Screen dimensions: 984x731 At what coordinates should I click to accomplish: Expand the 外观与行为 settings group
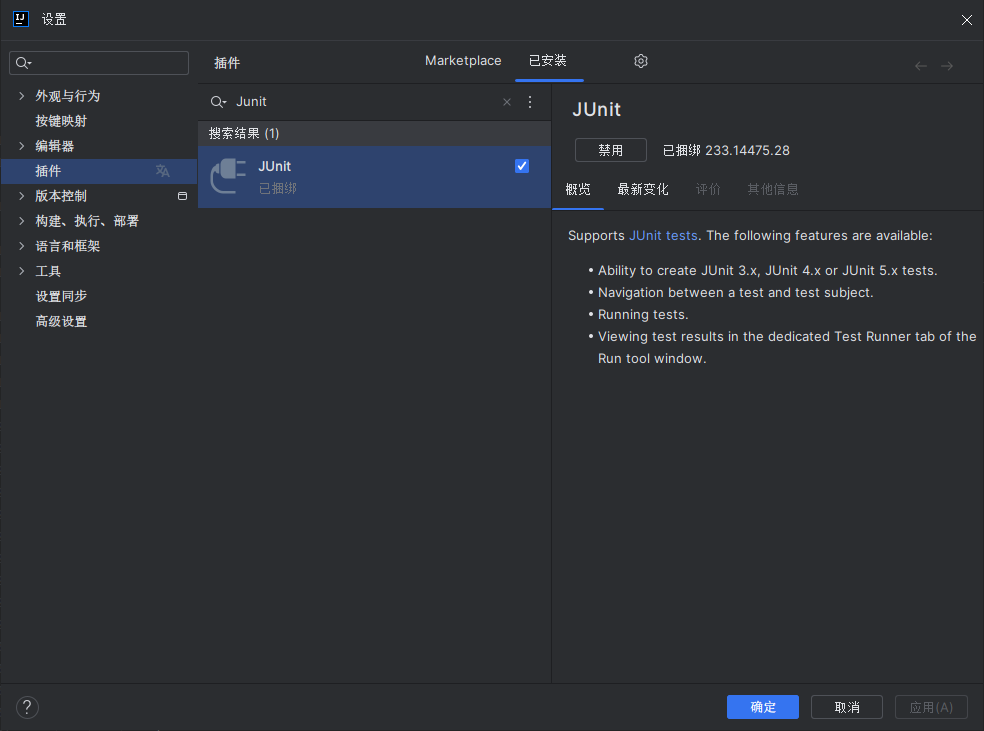click(21, 95)
